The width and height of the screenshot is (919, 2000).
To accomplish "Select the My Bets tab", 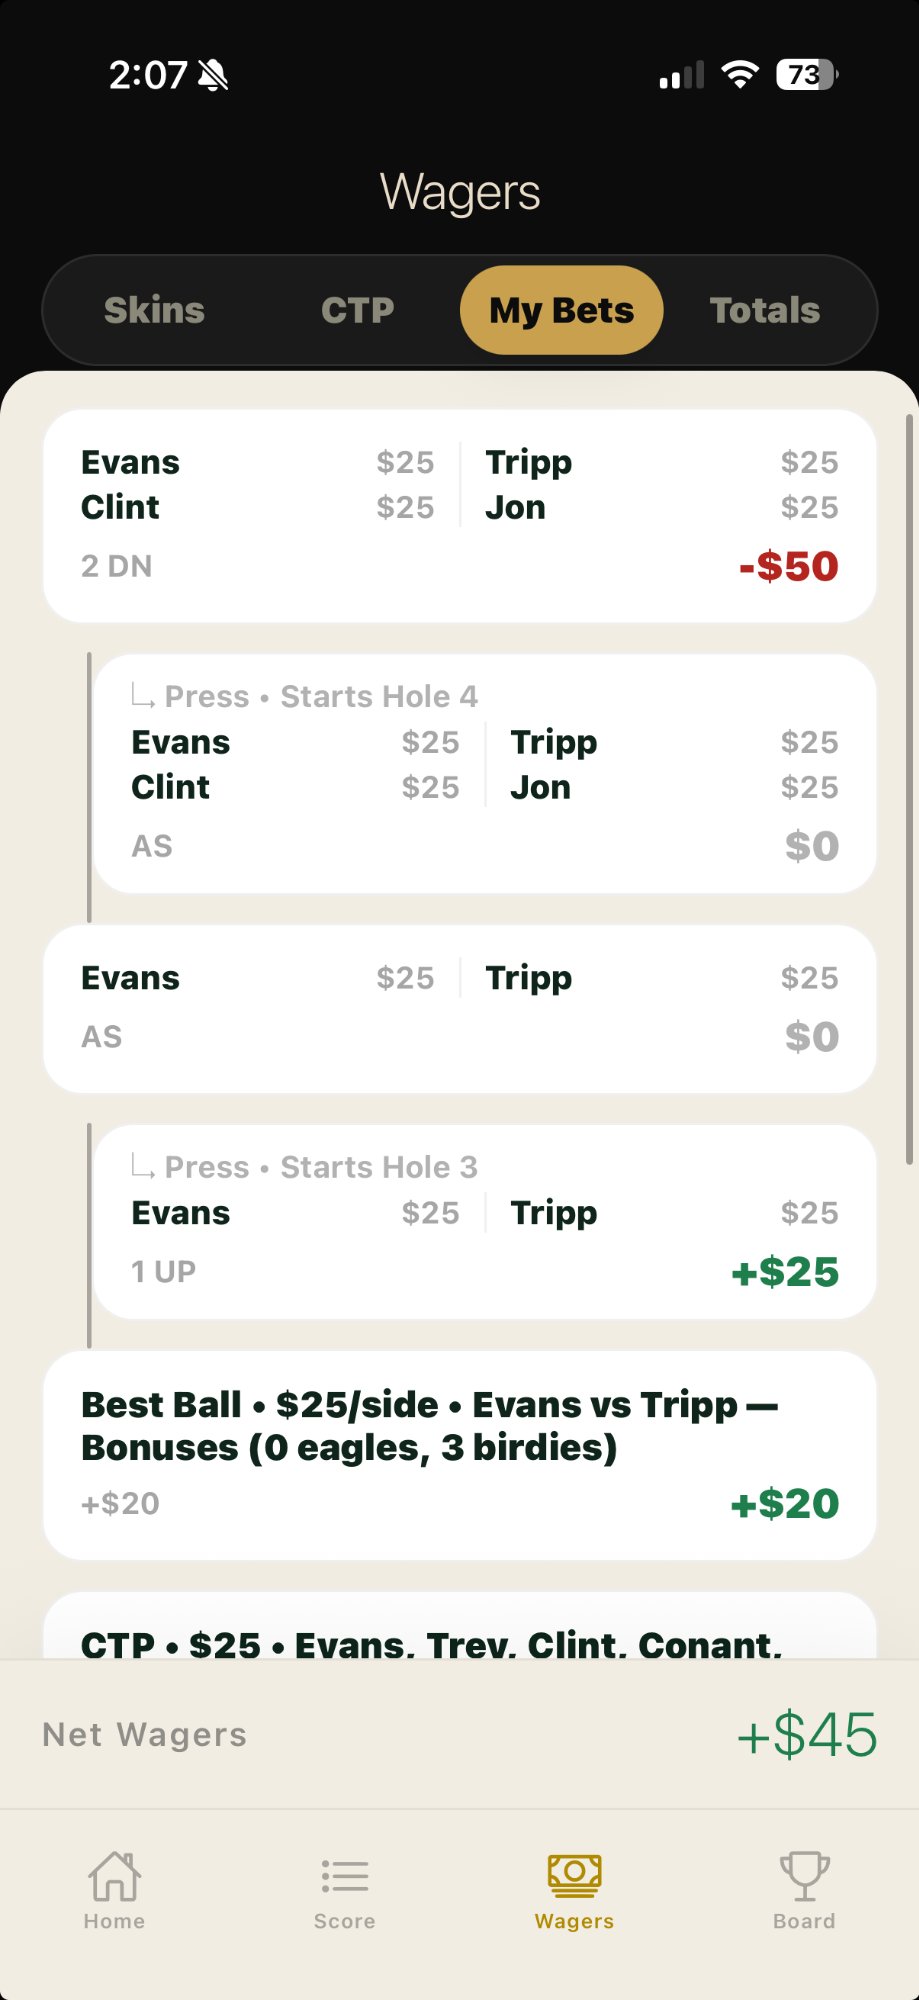I will 561,310.
